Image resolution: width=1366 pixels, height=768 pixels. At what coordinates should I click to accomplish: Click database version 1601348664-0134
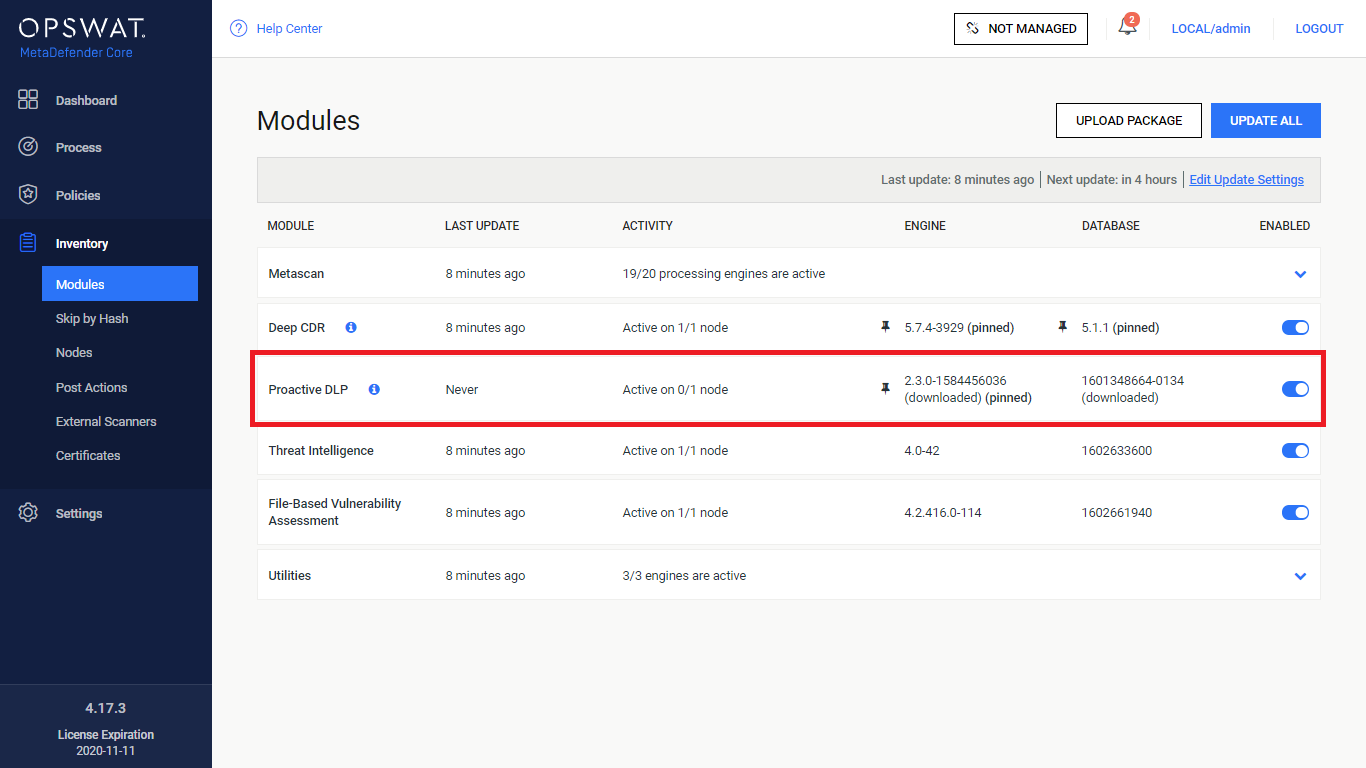click(1133, 381)
